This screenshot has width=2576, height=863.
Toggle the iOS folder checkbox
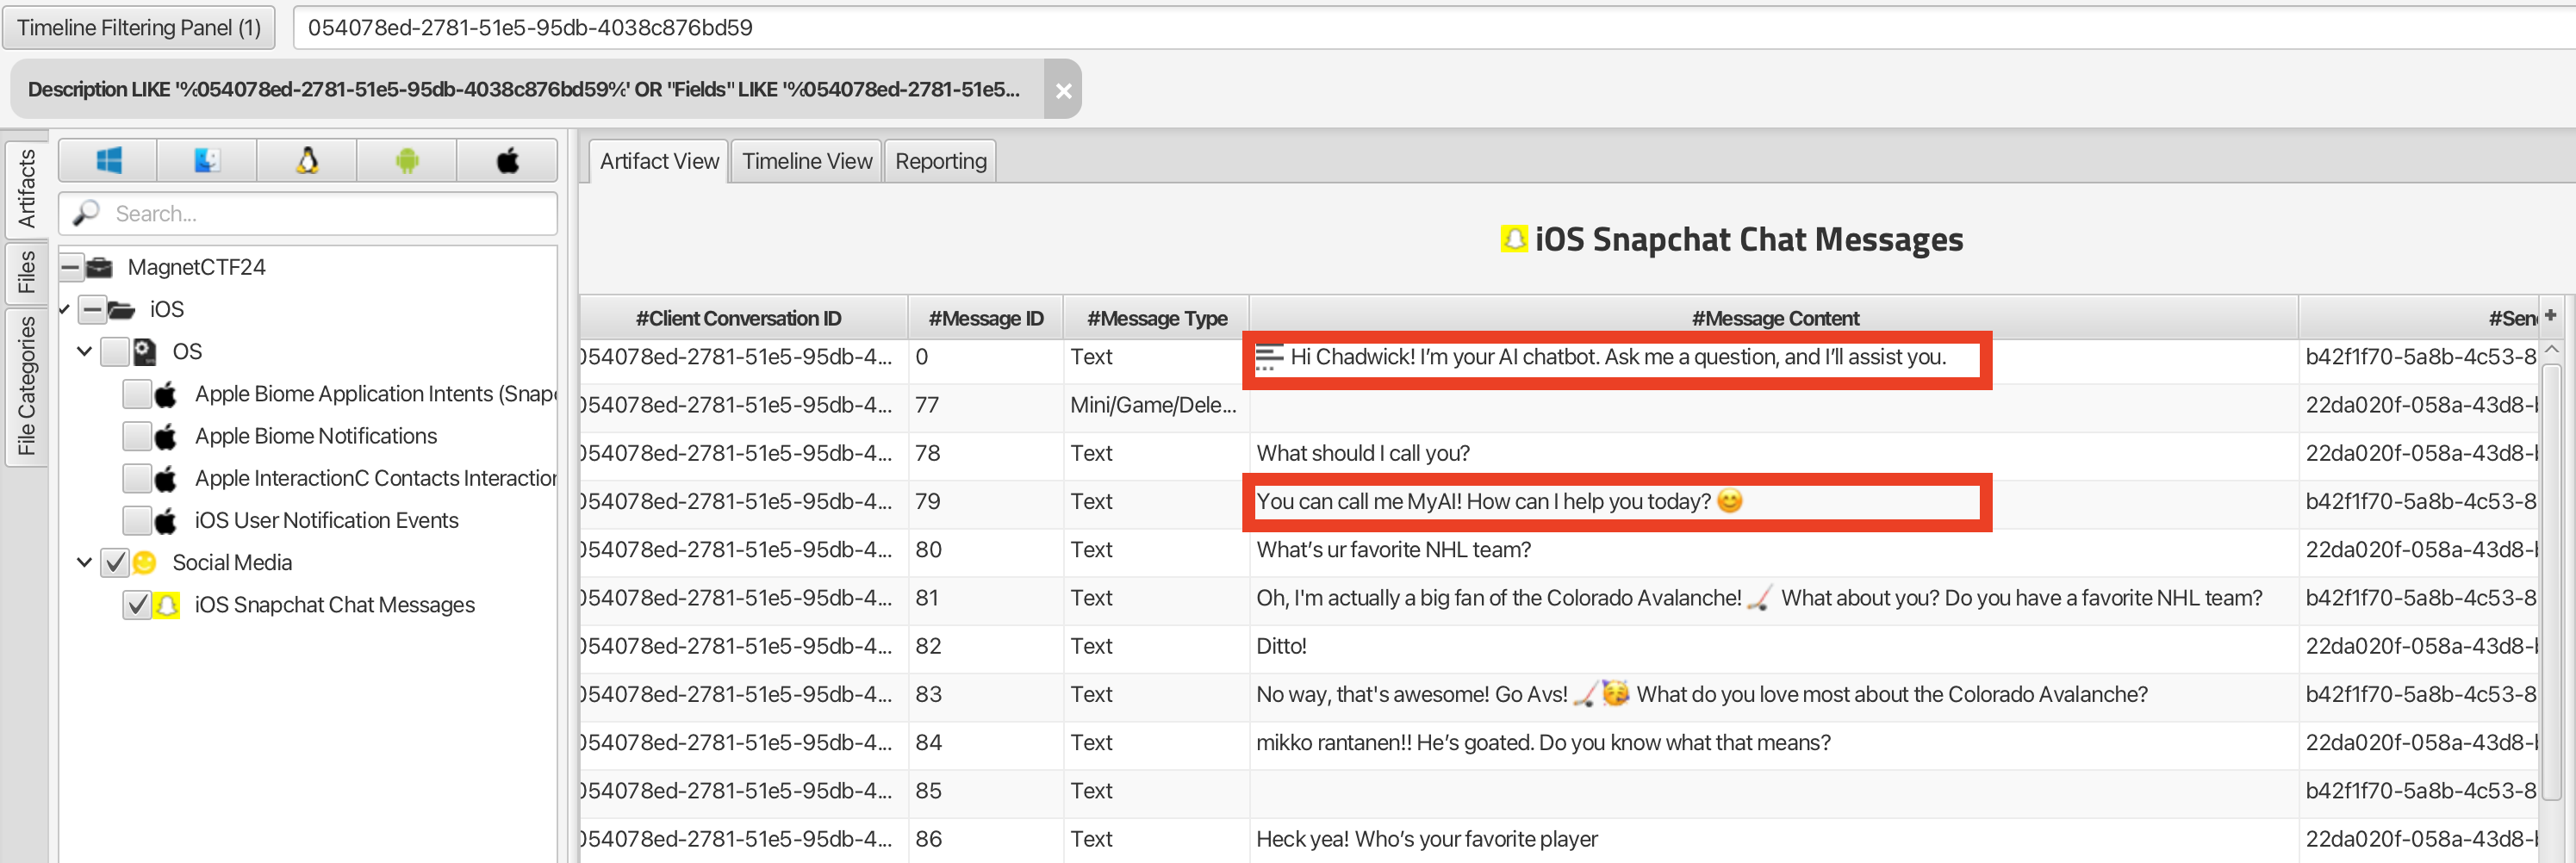(92, 310)
